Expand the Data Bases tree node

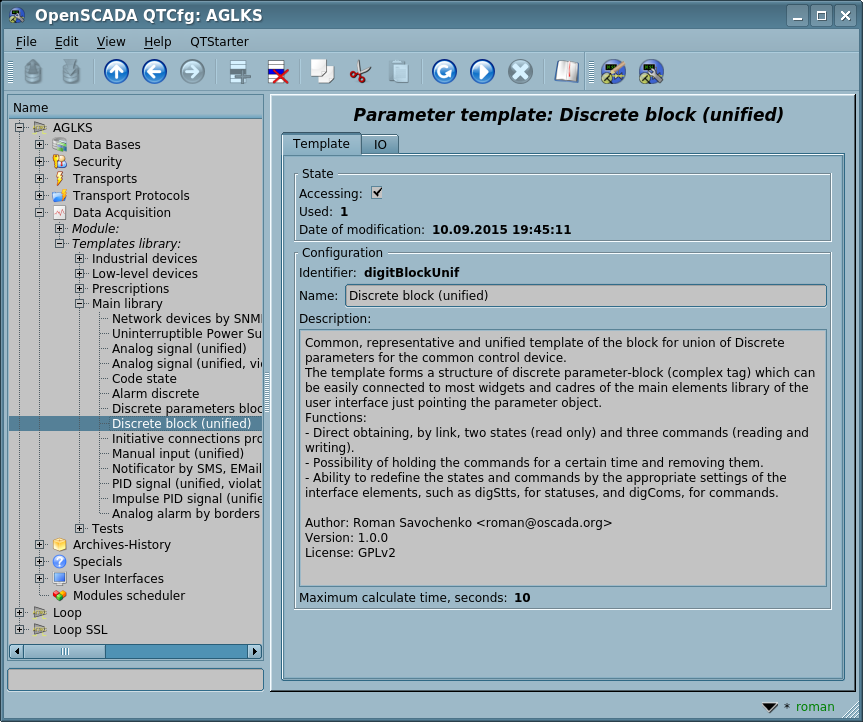point(40,145)
